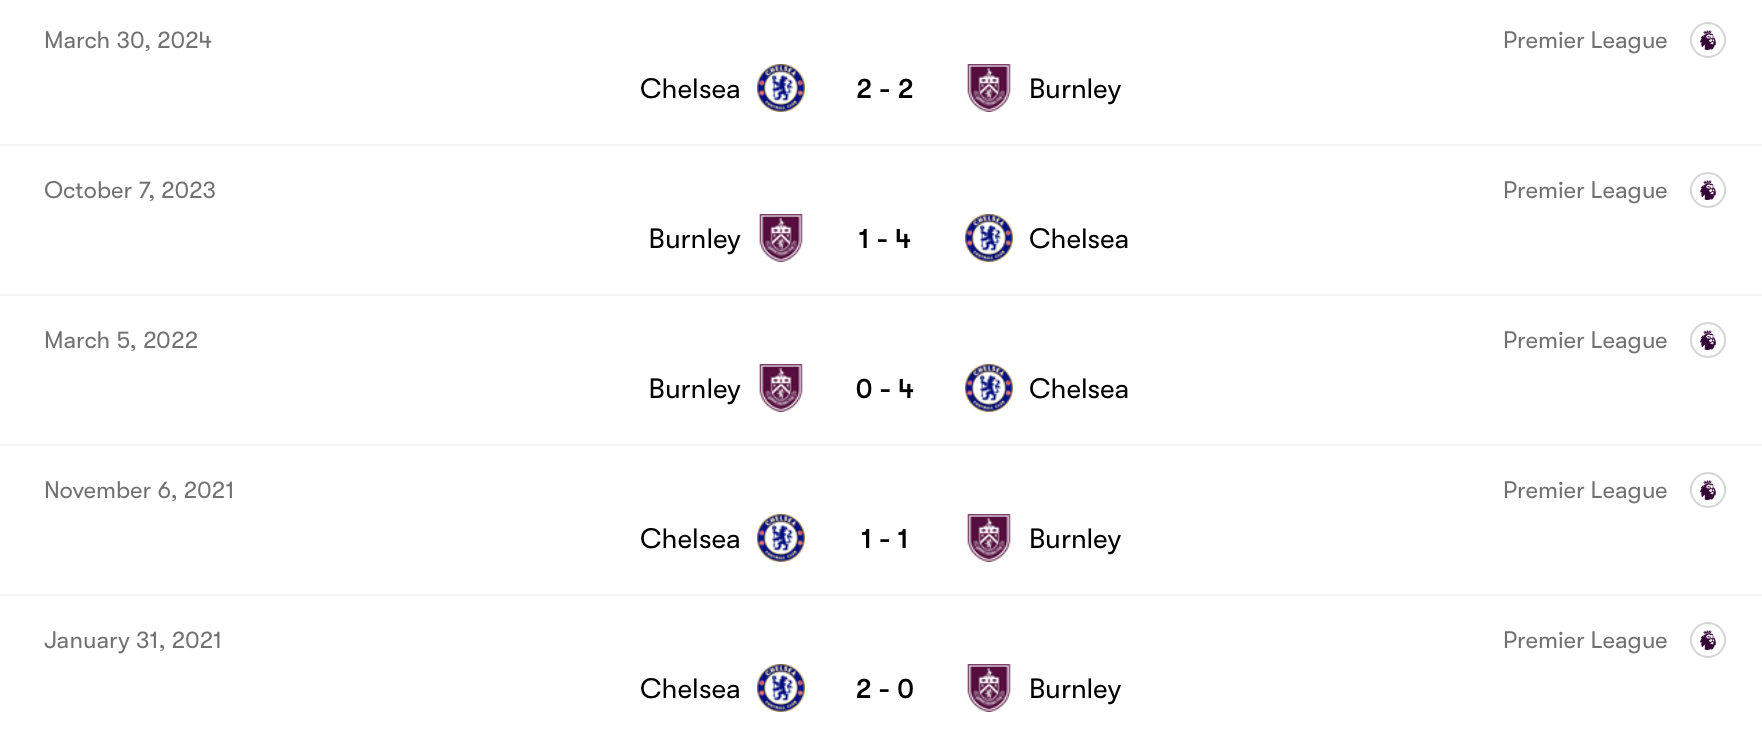This screenshot has width=1762, height=742.
Task: Open the Burnley team name in the October 2023 fixture
Action: tap(694, 238)
